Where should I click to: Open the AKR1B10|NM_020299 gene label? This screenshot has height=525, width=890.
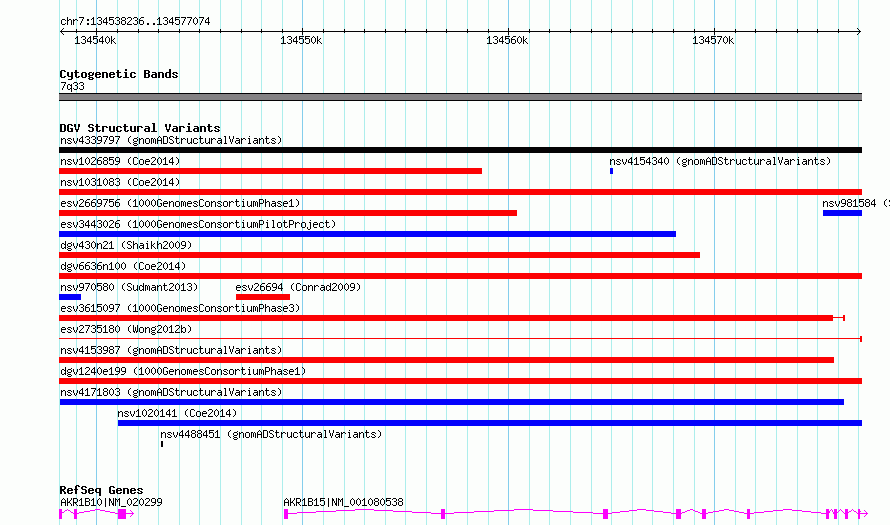click(111, 502)
